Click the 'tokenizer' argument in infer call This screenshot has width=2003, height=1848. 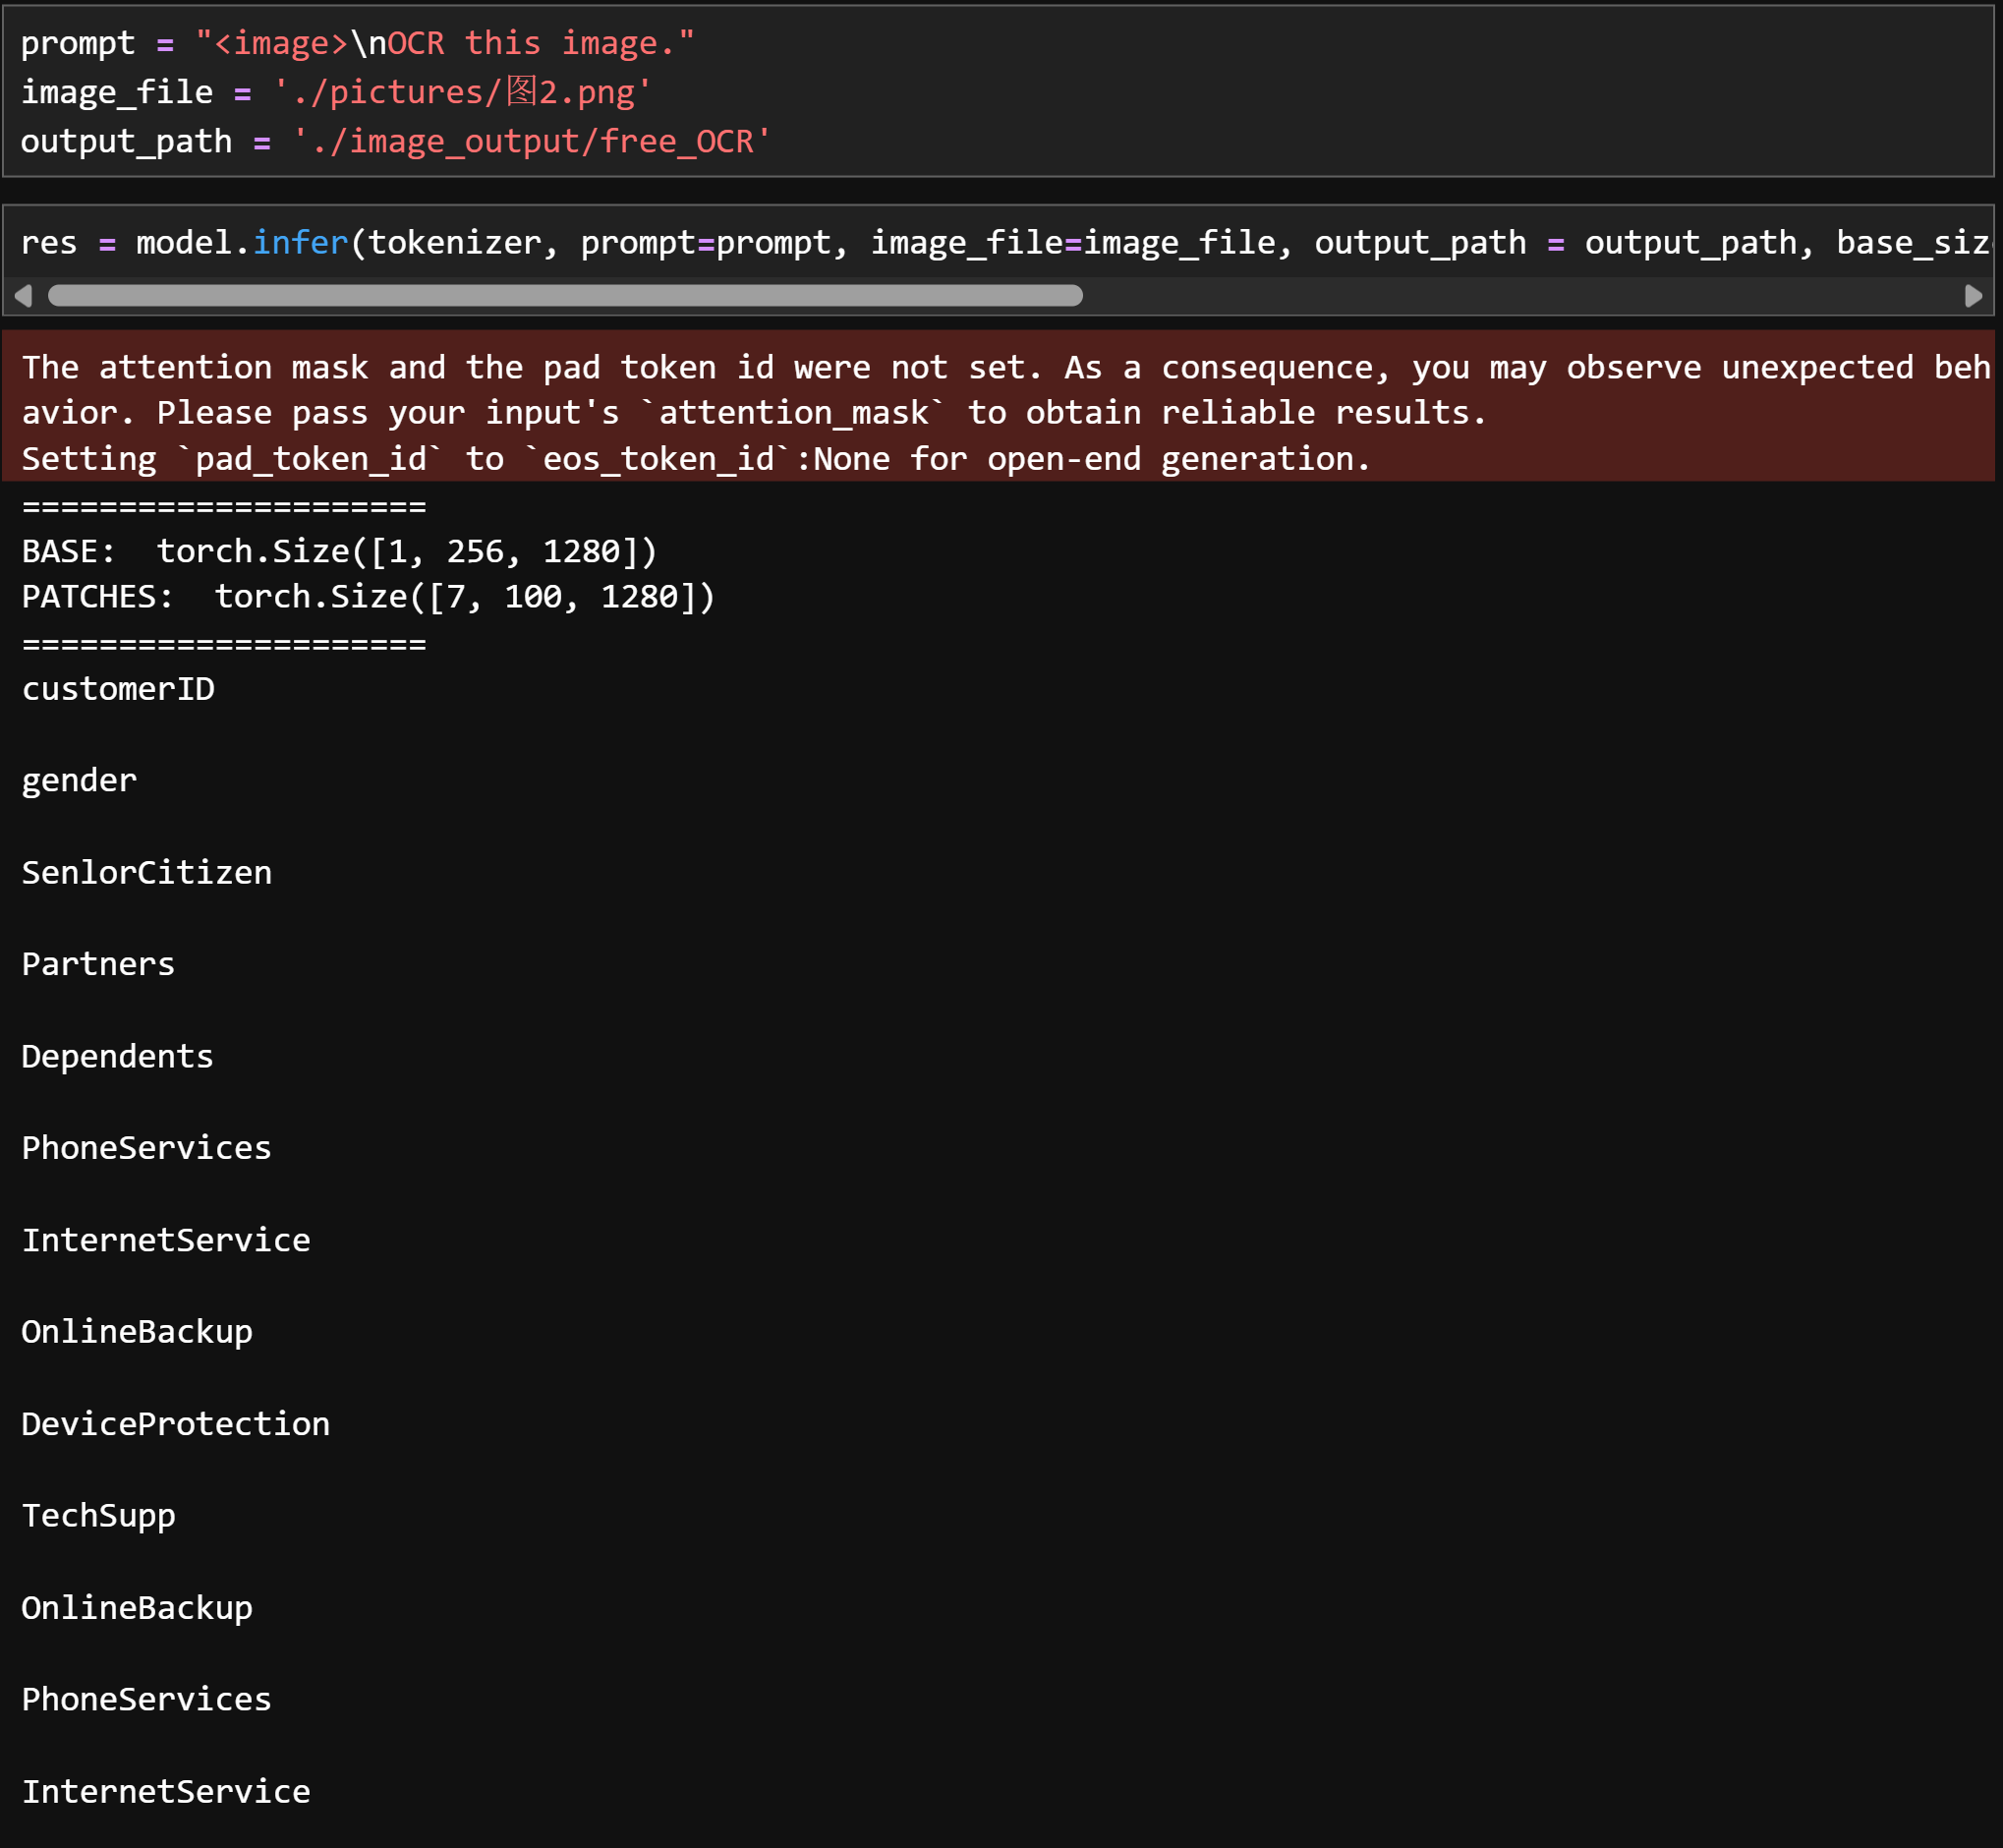tap(454, 242)
